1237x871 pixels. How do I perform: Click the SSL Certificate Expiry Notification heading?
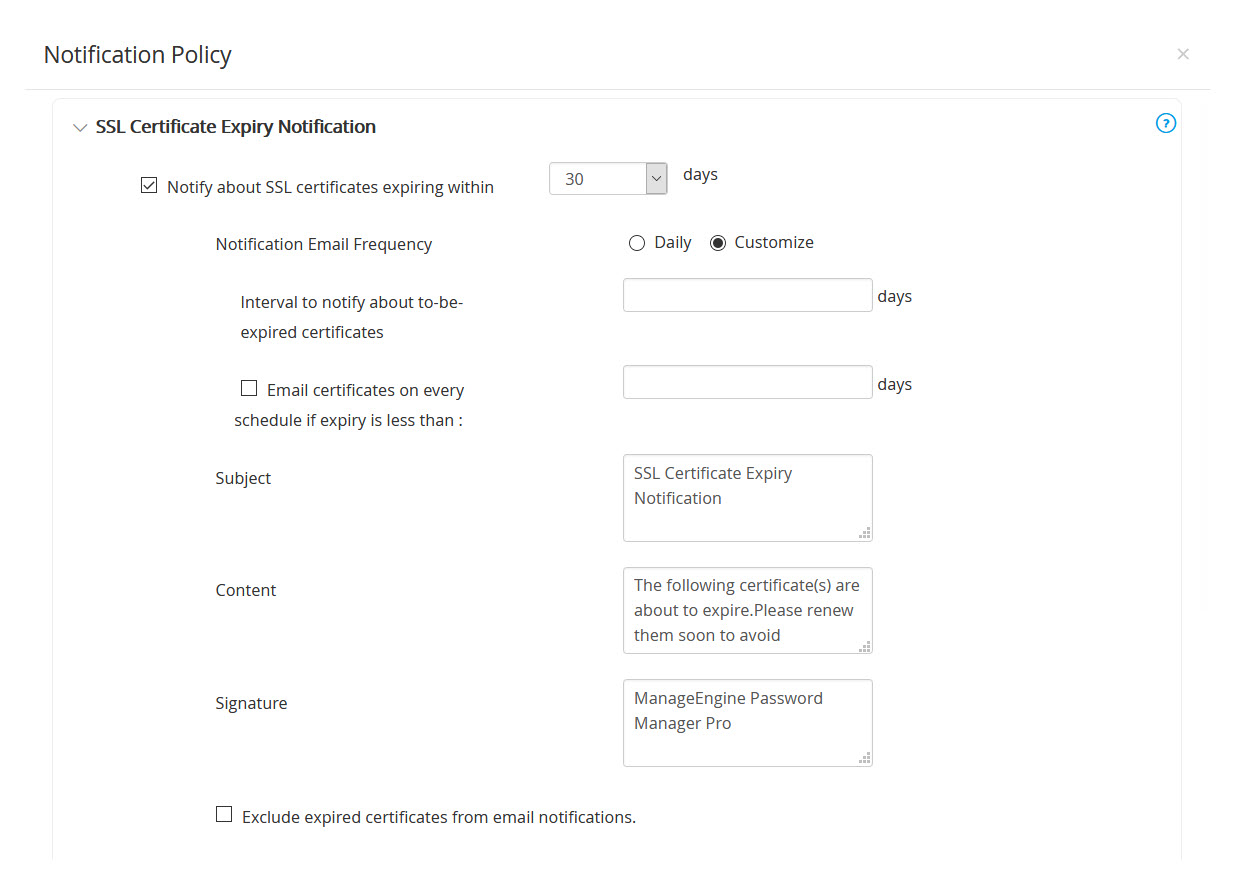236,127
